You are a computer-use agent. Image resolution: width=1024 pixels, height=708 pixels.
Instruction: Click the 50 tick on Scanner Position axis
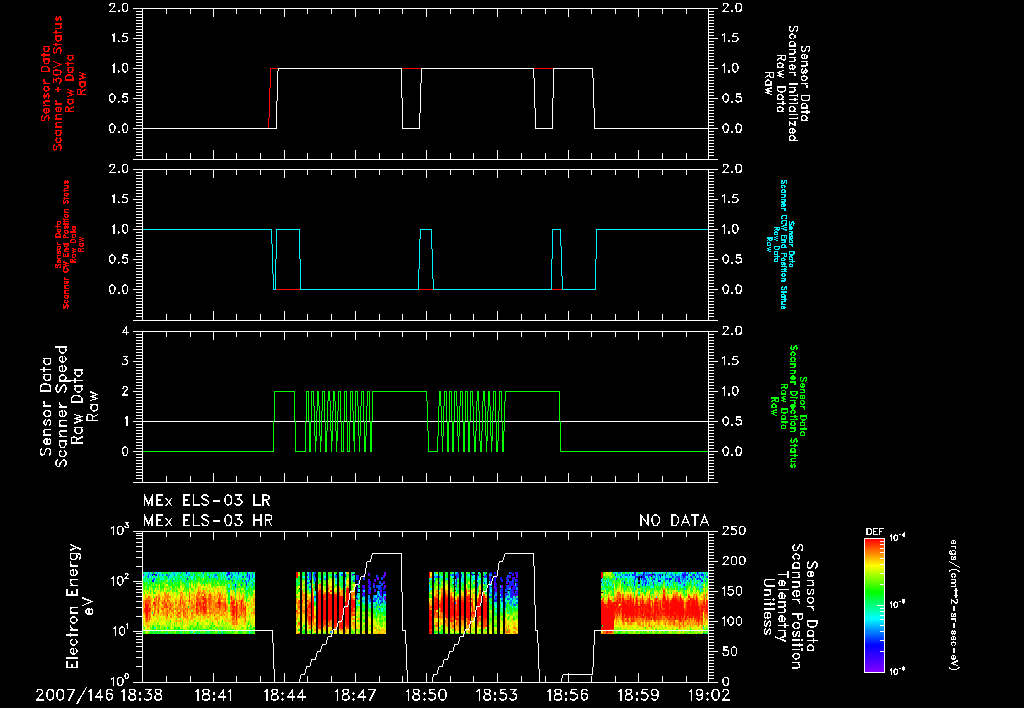click(x=729, y=651)
